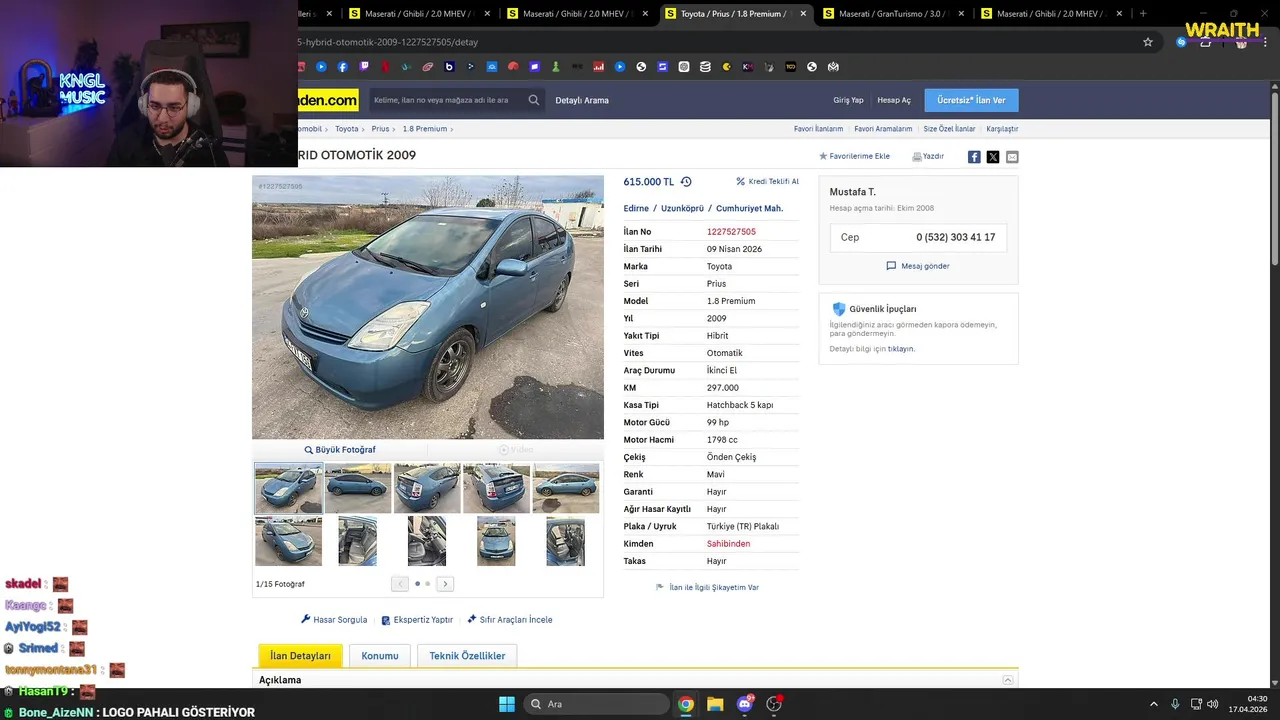1280x720 pixels.
Task: Click İlan ile İlgili Şikayetim Var
Action: pos(708,588)
